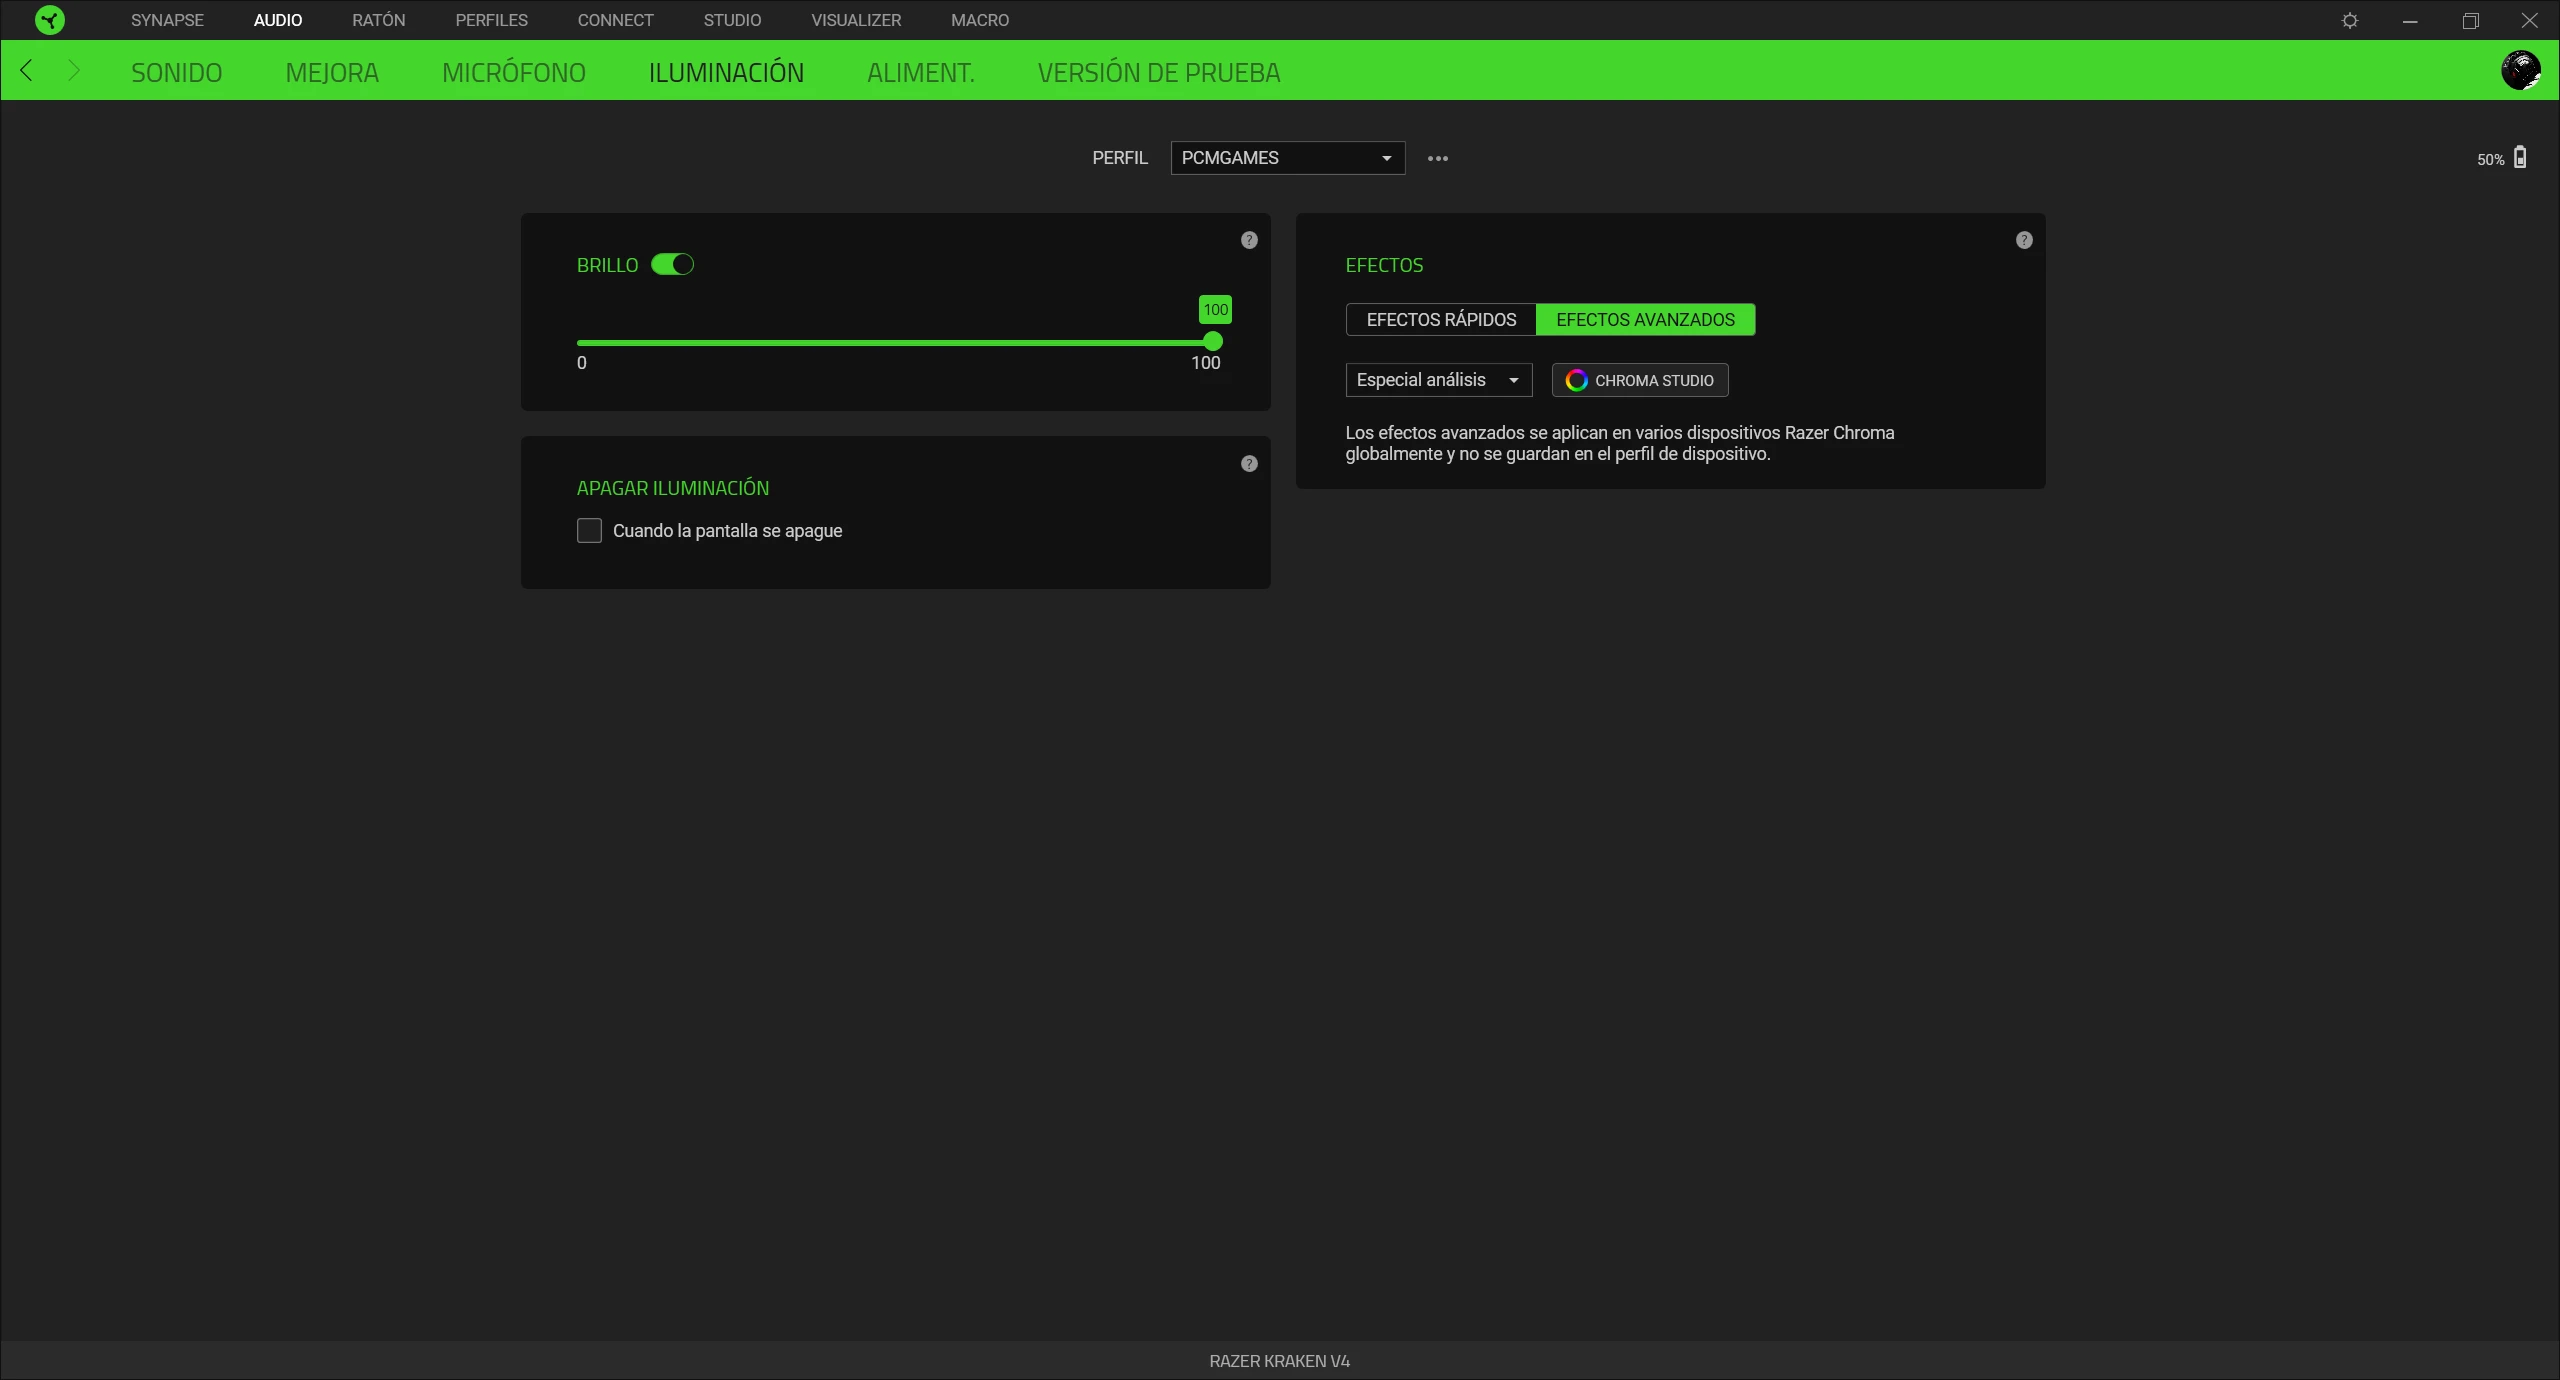The width and height of the screenshot is (2560, 1380).
Task: Go to the CONNECT menu
Action: tap(615, 20)
